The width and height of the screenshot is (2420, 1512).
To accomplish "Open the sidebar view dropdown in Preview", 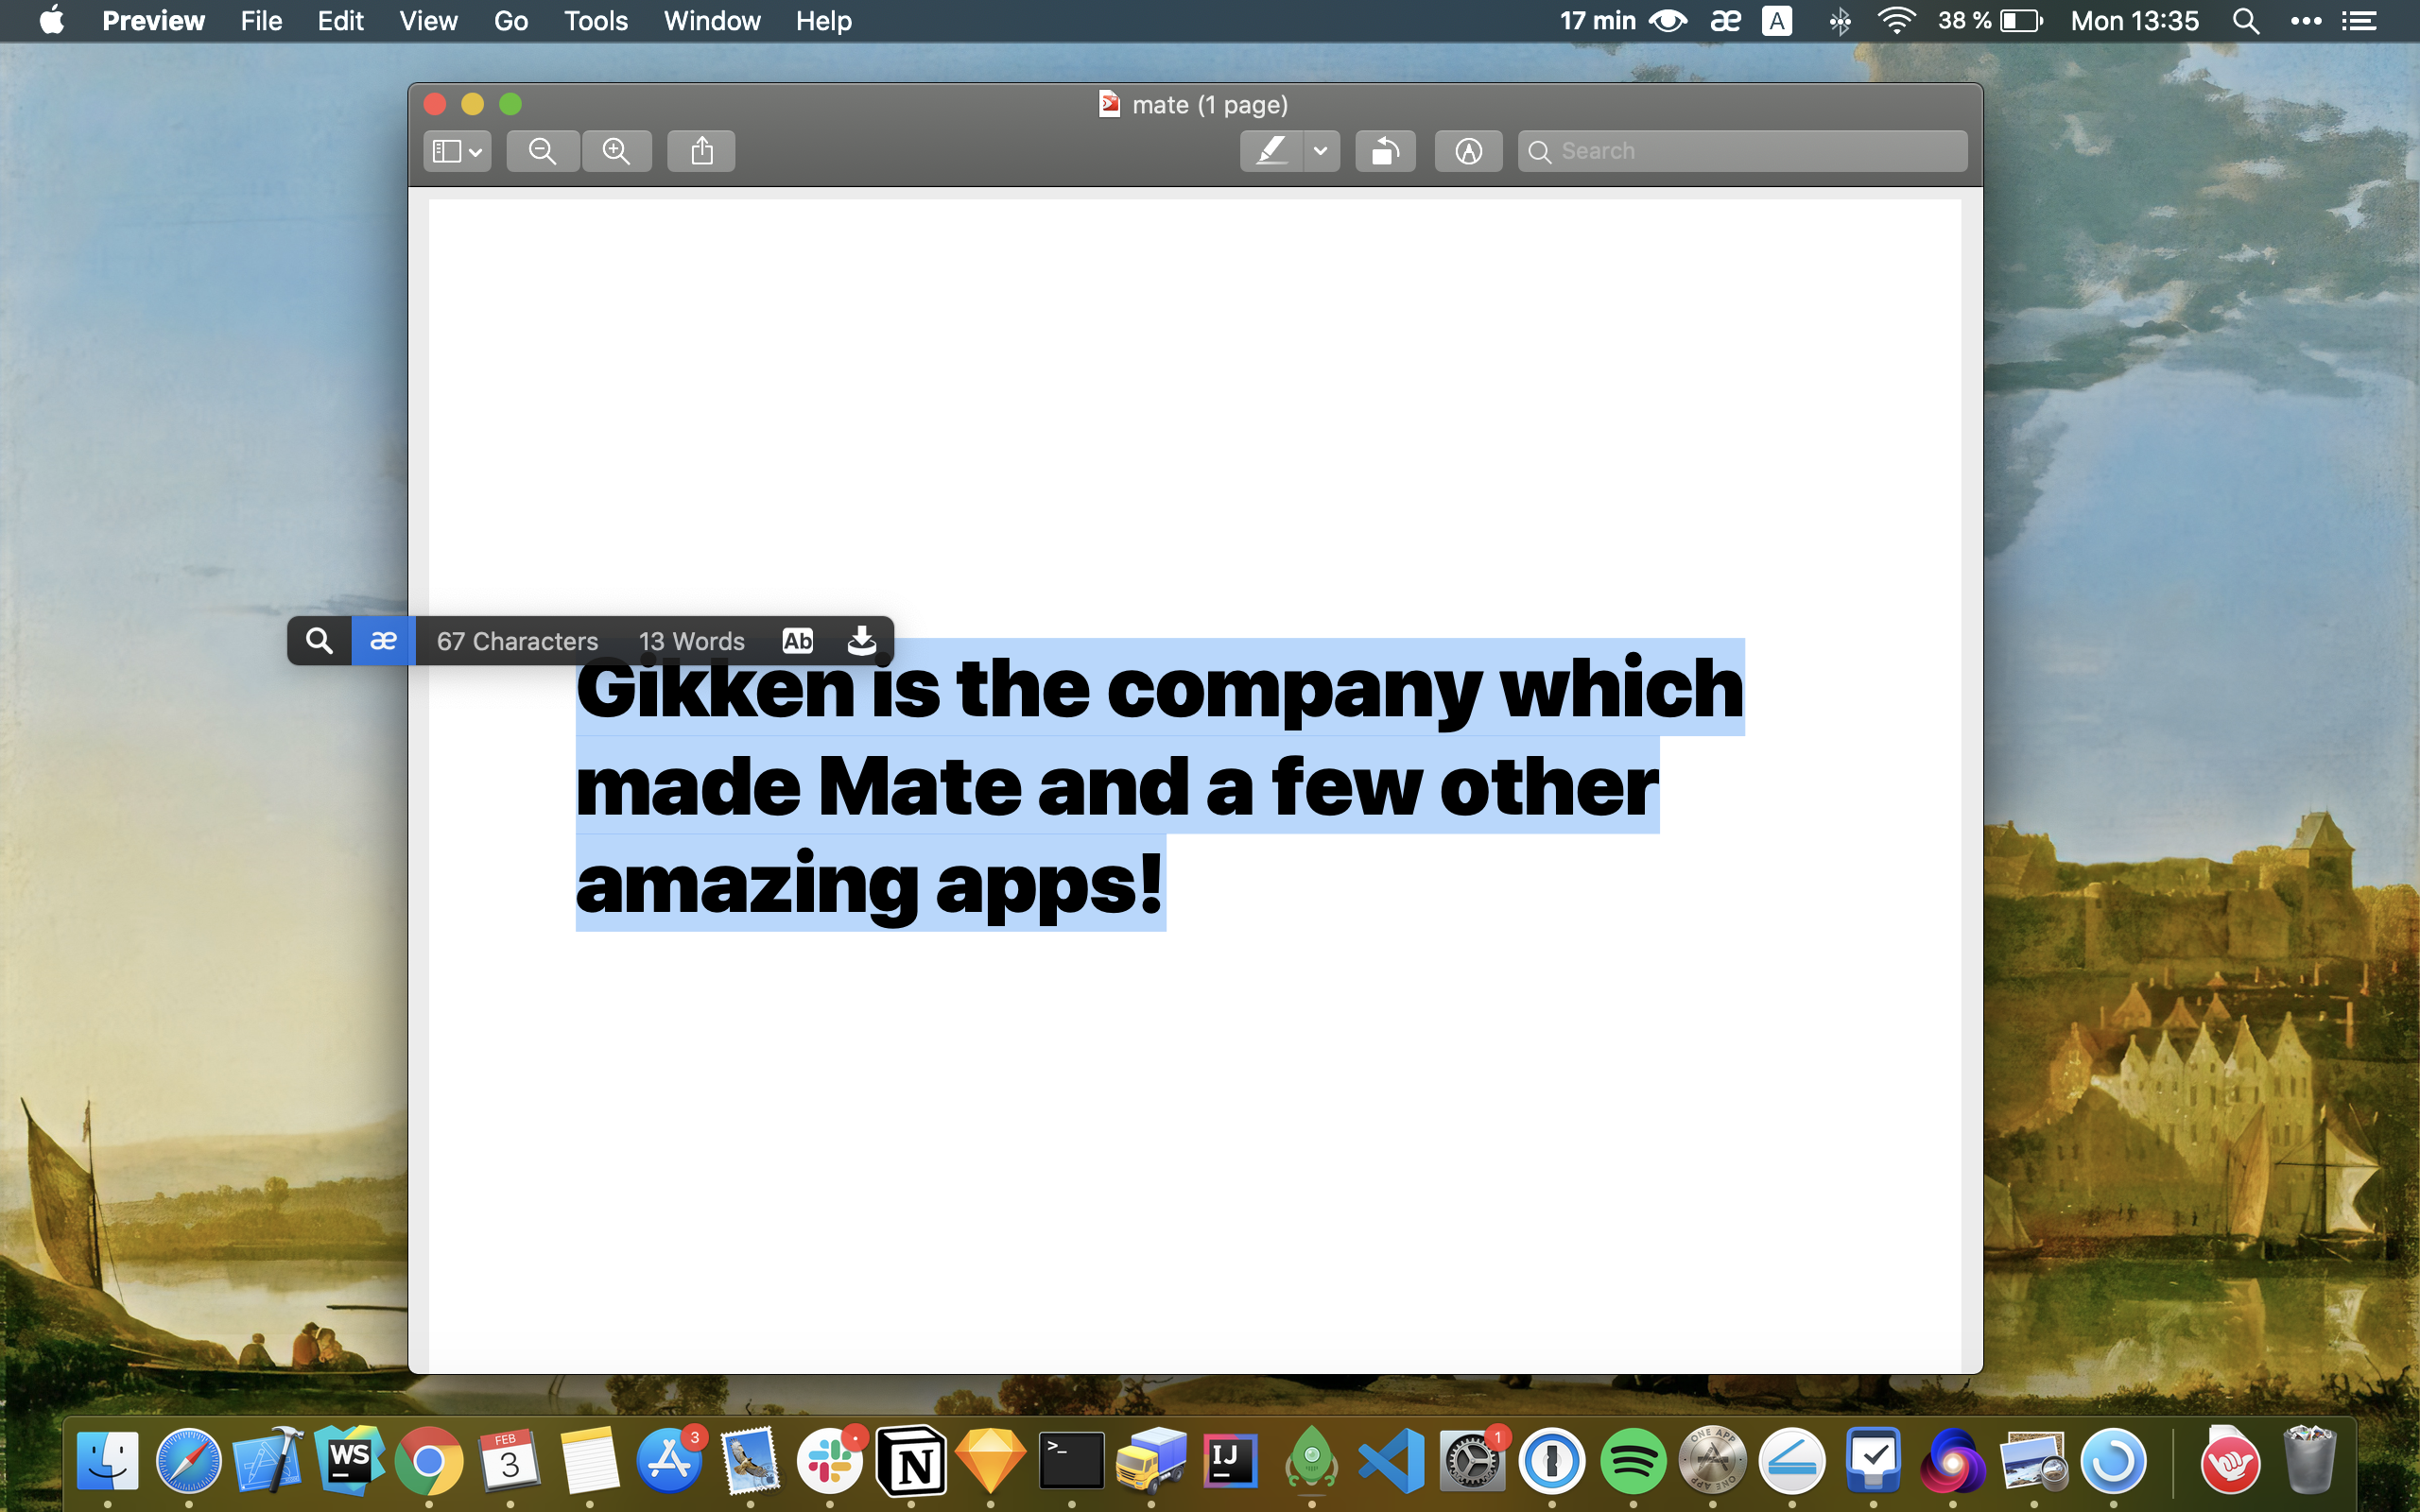I will click(x=457, y=151).
